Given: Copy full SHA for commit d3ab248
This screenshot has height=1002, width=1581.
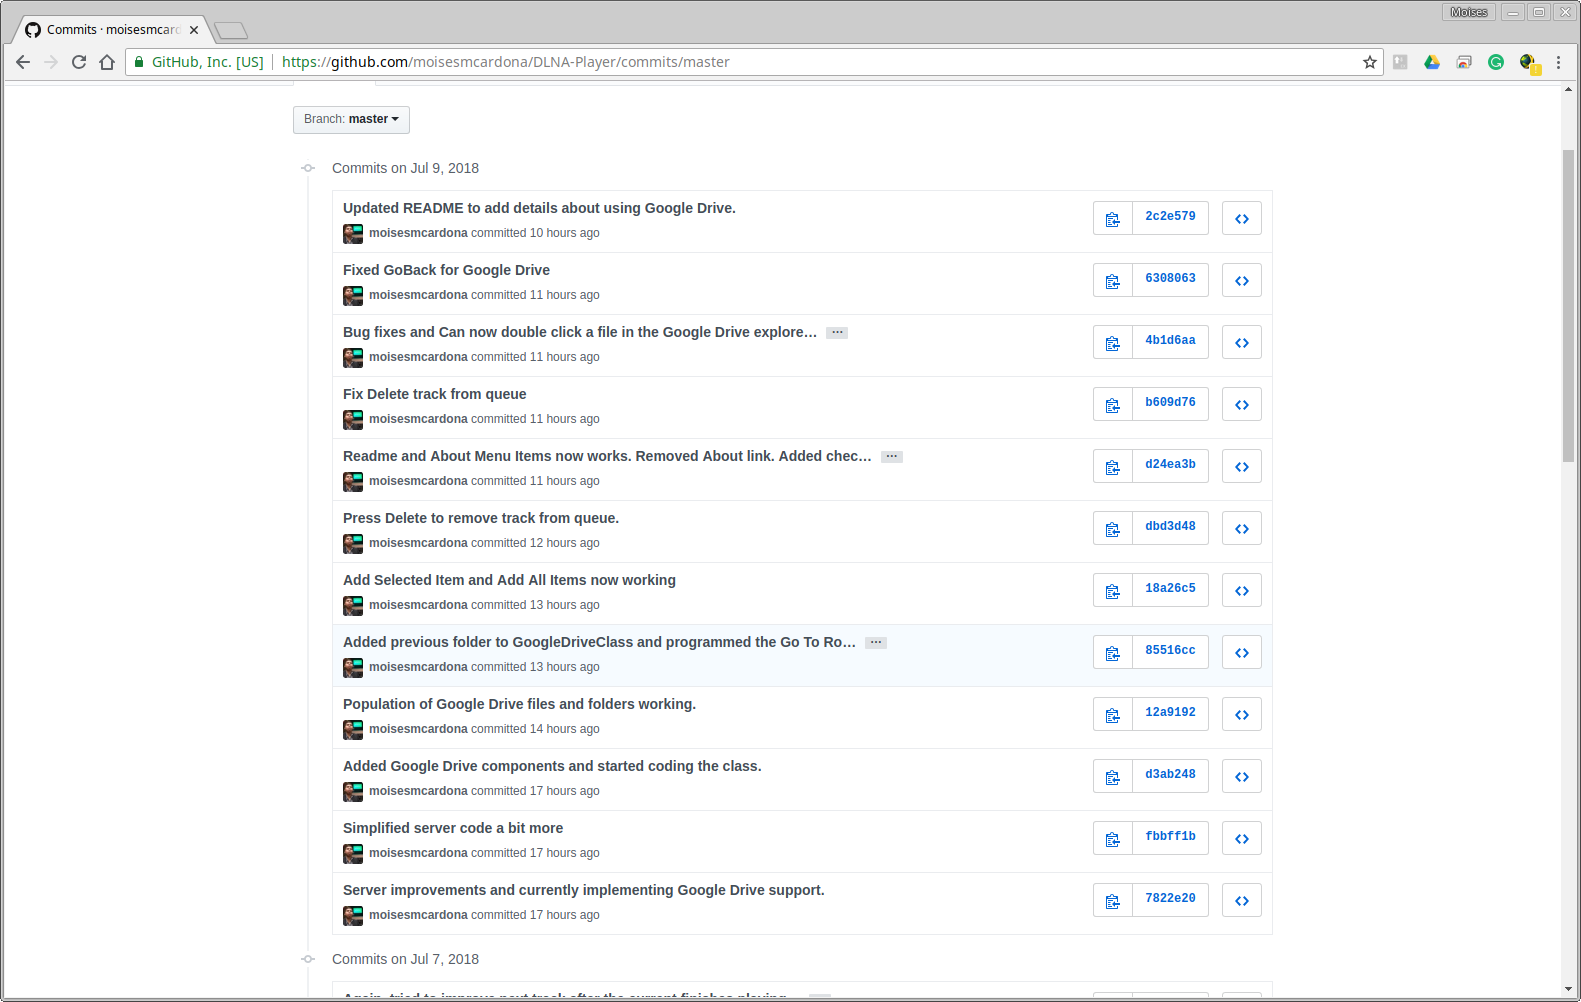Looking at the screenshot, I should click(x=1113, y=776).
